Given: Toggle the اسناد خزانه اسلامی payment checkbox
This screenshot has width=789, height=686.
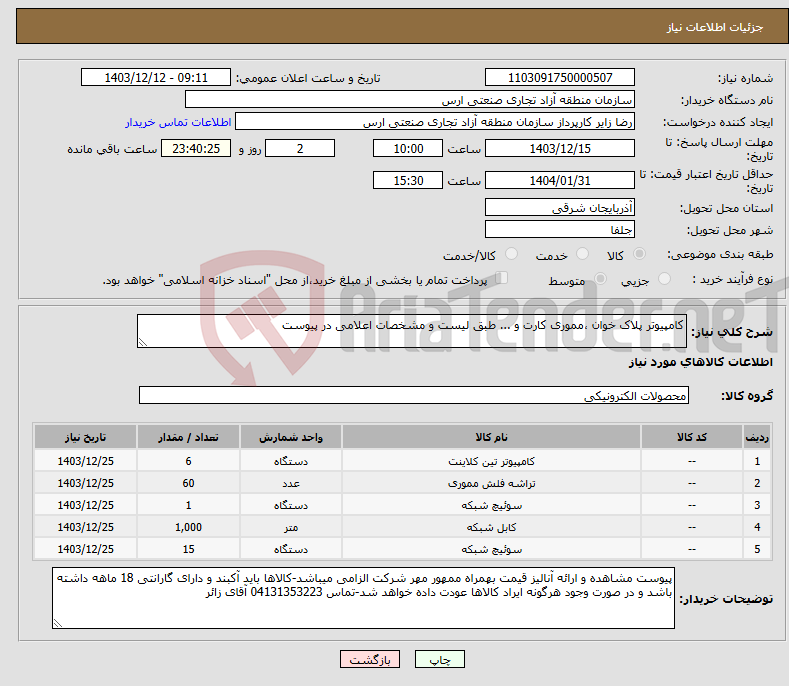Looking at the screenshot, I should (x=502, y=278).
